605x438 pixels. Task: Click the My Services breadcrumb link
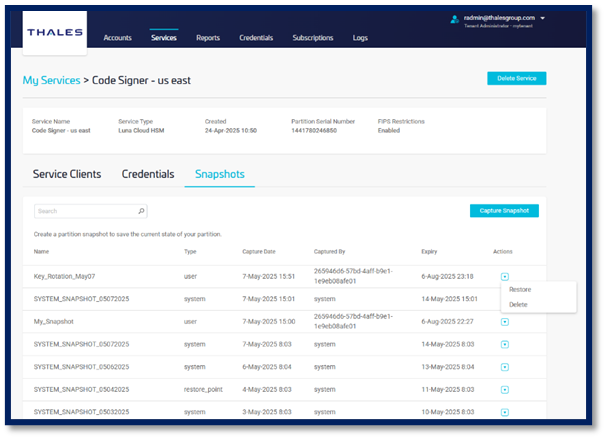click(x=51, y=79)
